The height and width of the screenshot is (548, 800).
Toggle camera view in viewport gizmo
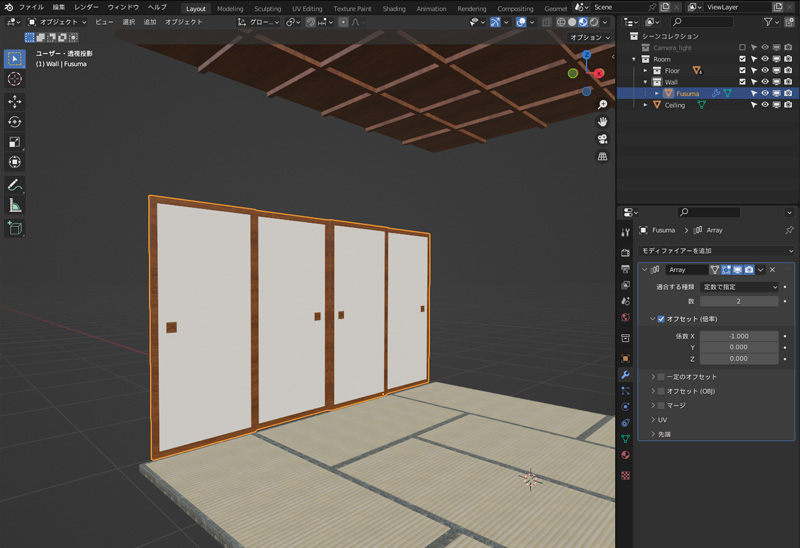point(602,139)
